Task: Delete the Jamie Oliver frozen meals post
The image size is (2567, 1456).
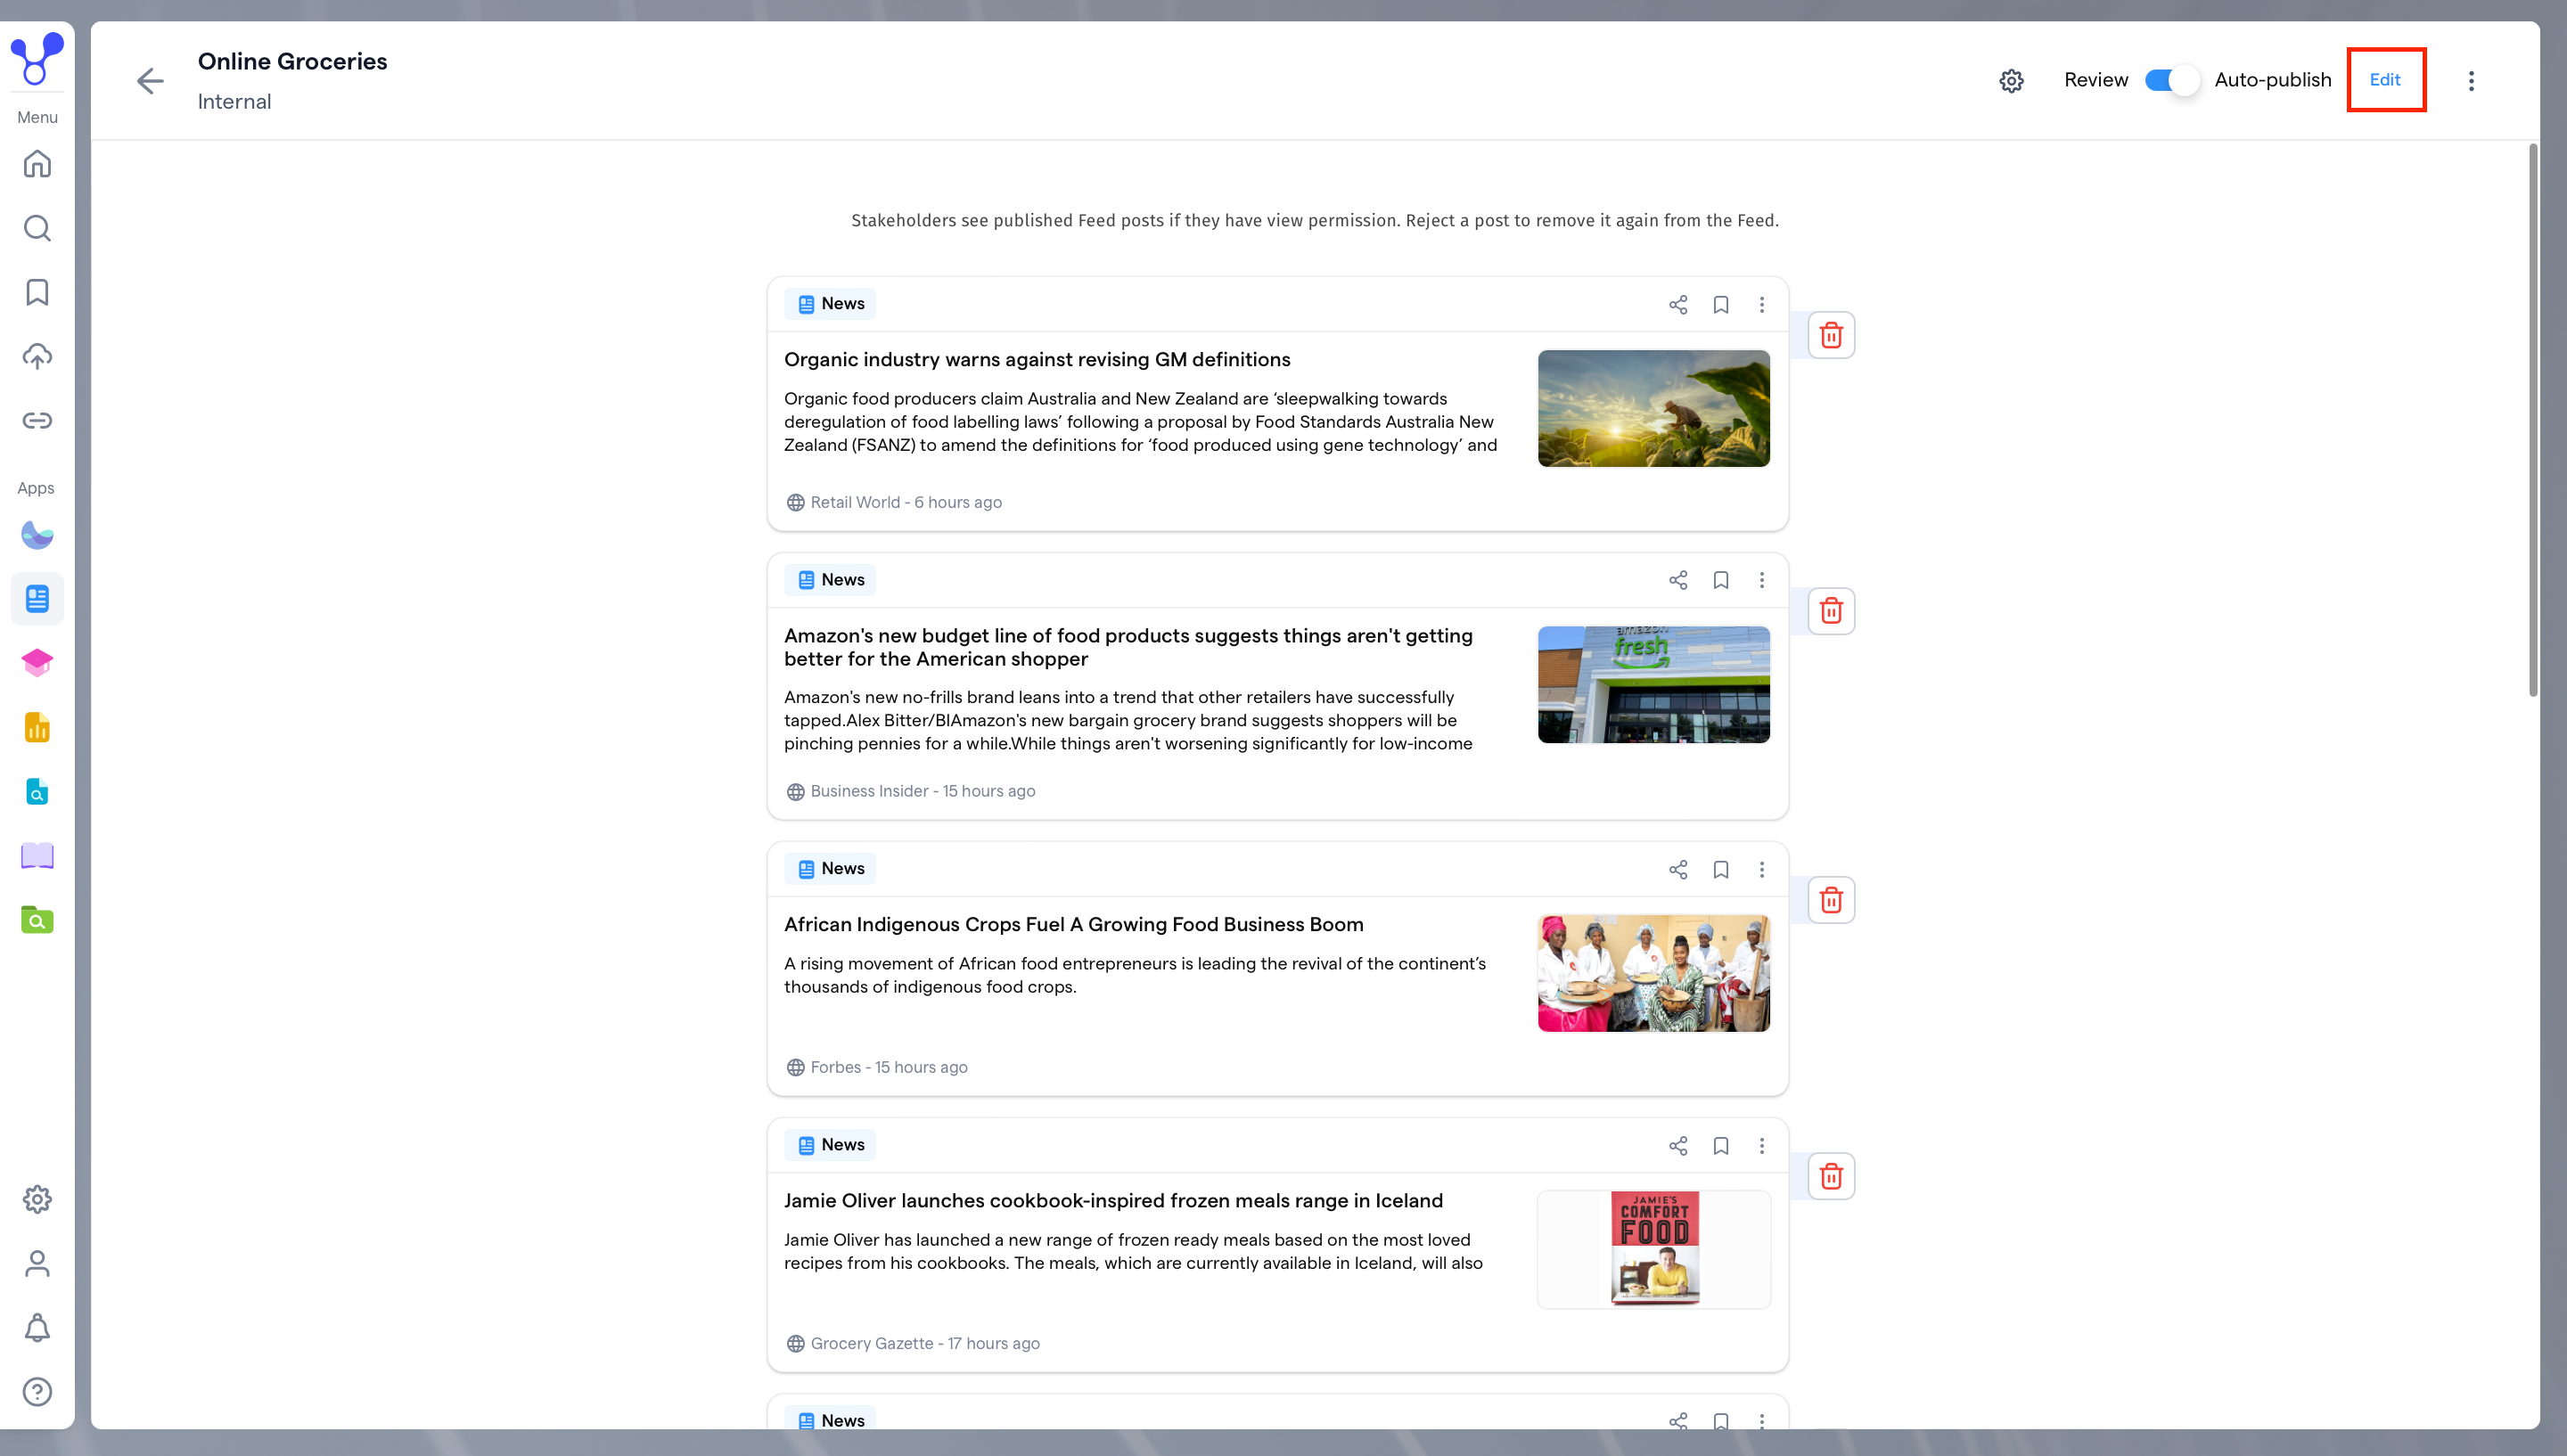Action: tap(1831, 1176)
